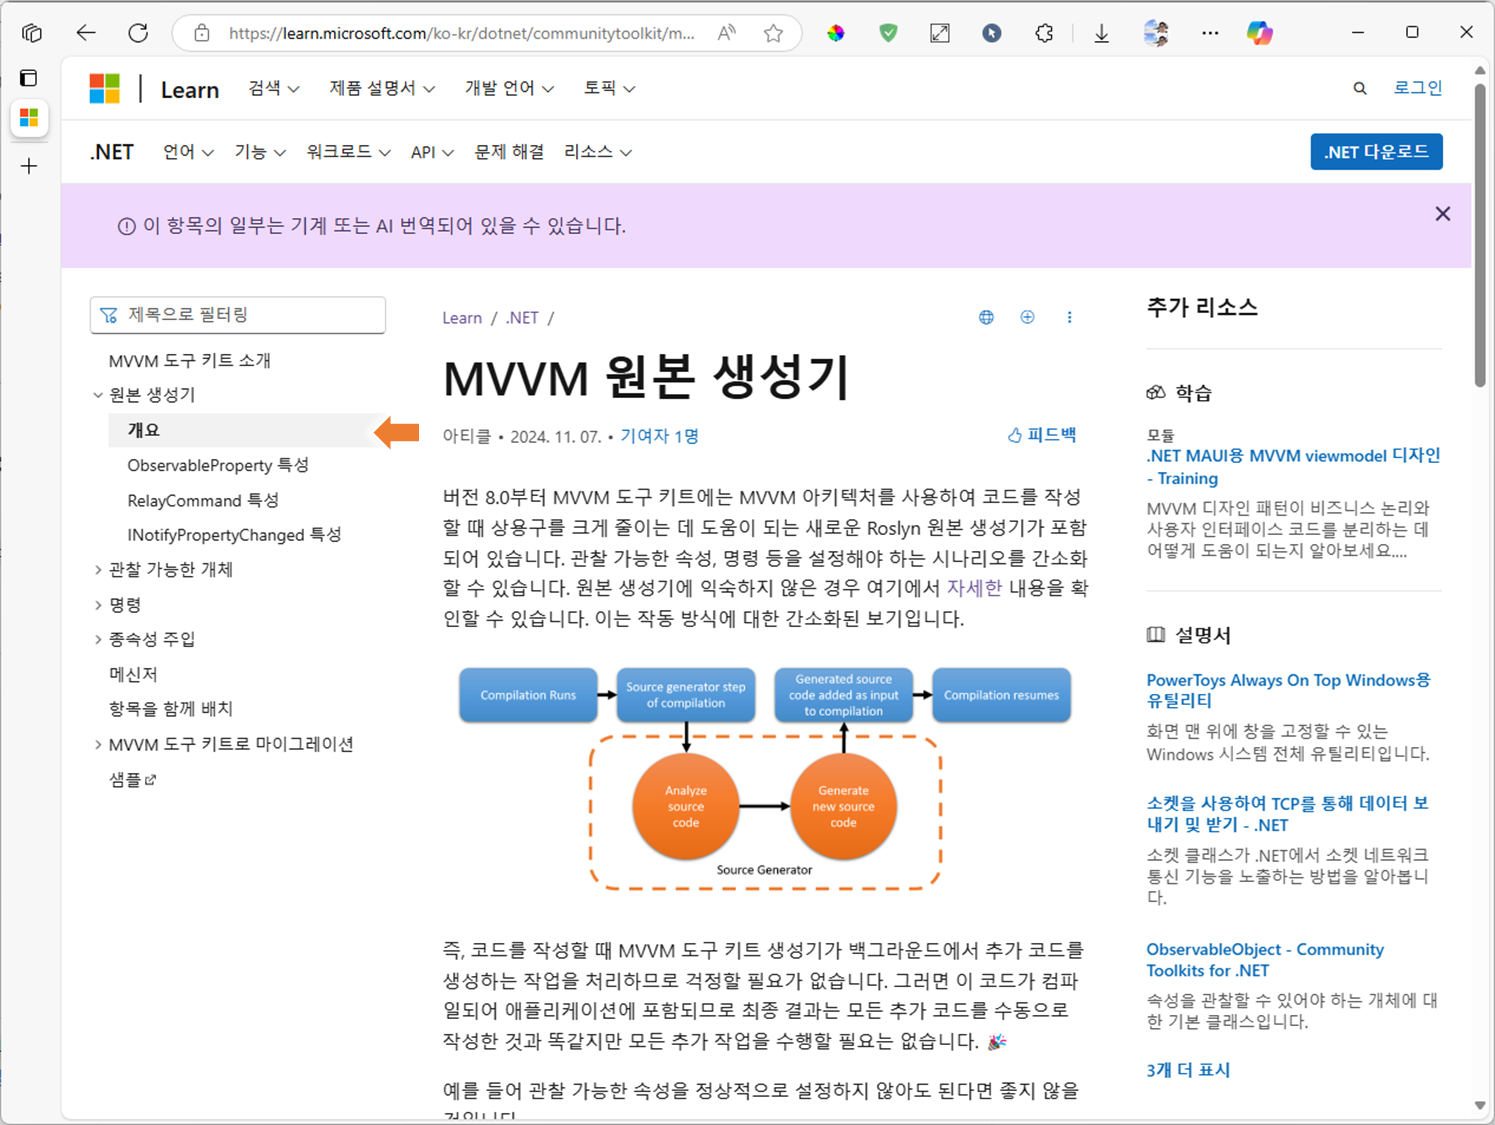Open MVVM 도구 키트 소개 in sidebar
1495x1125 pixels.
[x=190, y=360]
